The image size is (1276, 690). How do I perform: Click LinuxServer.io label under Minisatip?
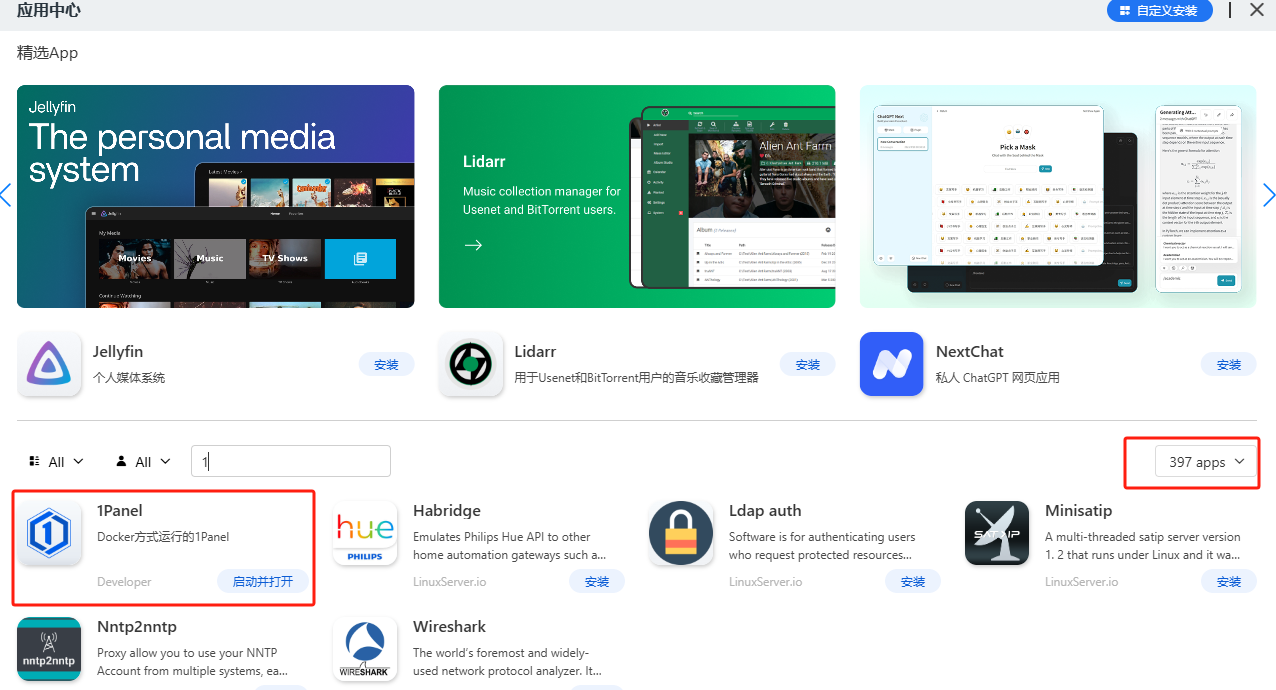[1082, 582]
